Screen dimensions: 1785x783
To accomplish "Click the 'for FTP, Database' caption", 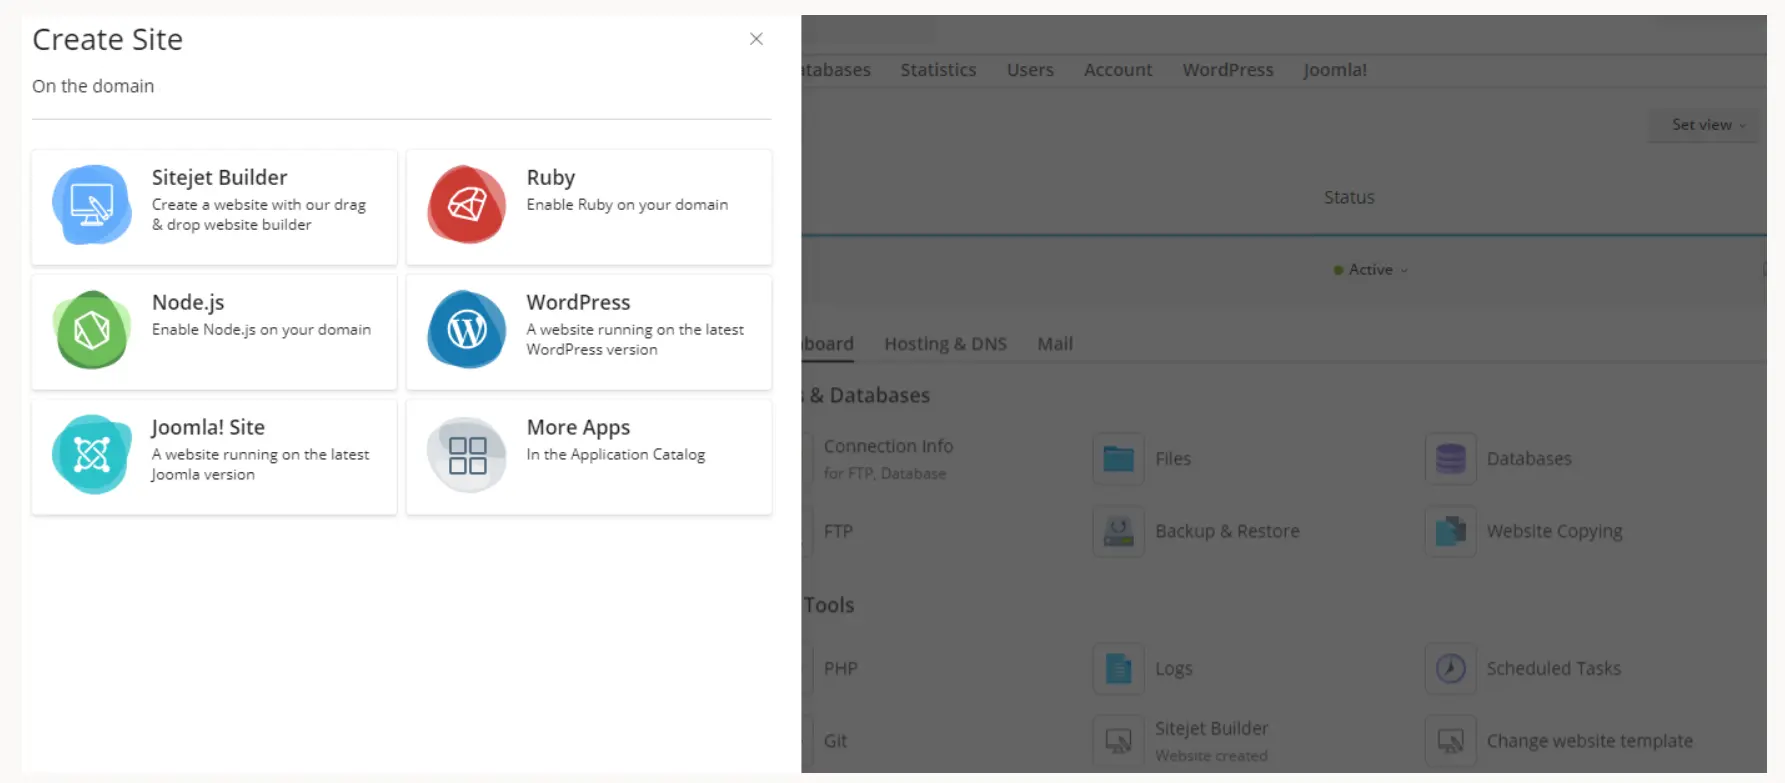I will coord(885,474).
